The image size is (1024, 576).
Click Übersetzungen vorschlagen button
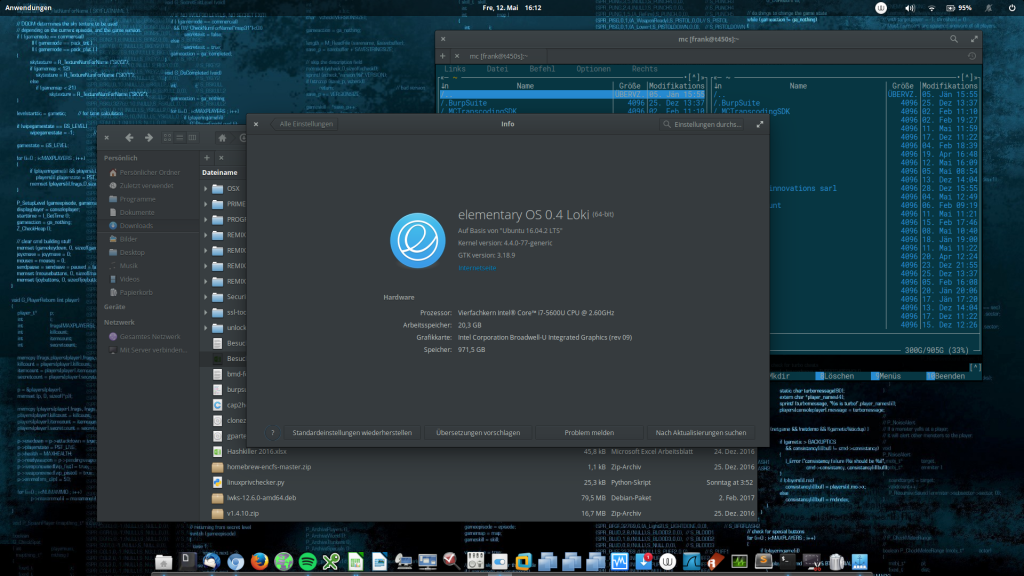478,432
